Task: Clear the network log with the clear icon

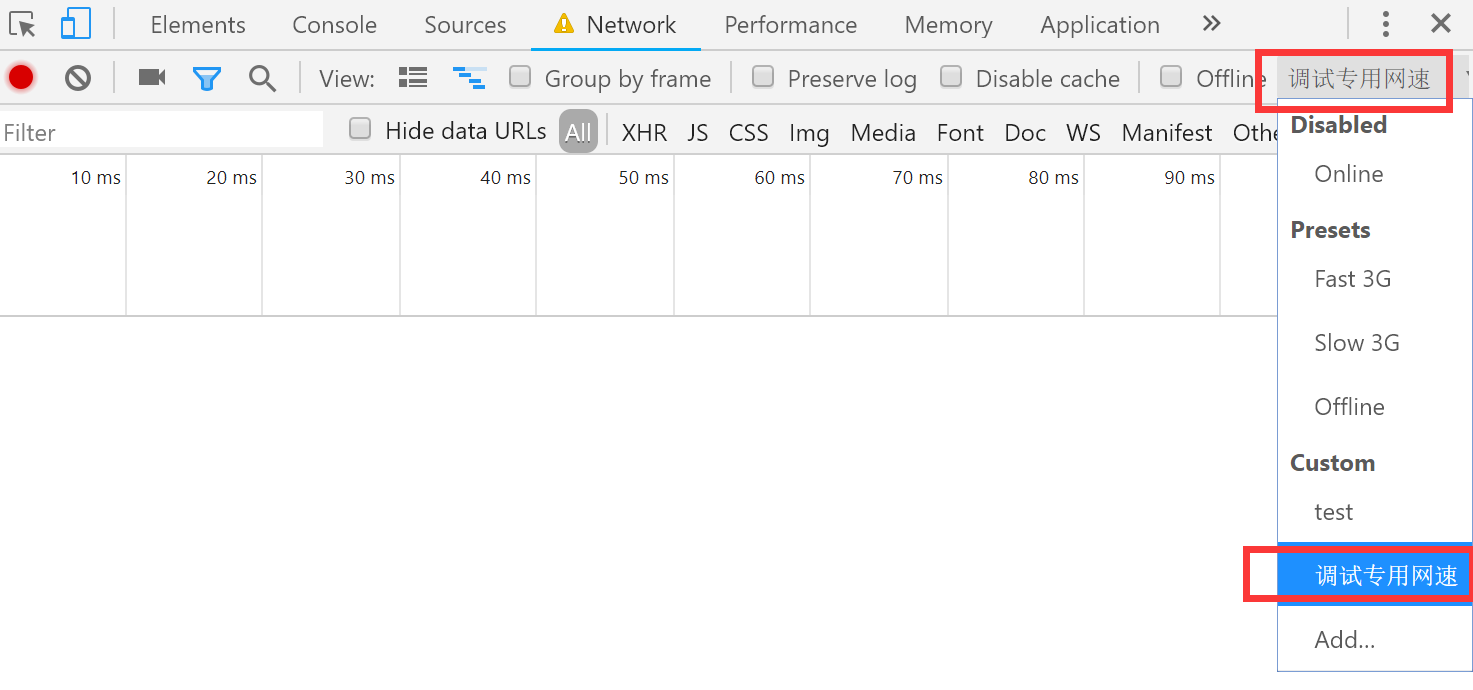Action: tap(78, 77)
